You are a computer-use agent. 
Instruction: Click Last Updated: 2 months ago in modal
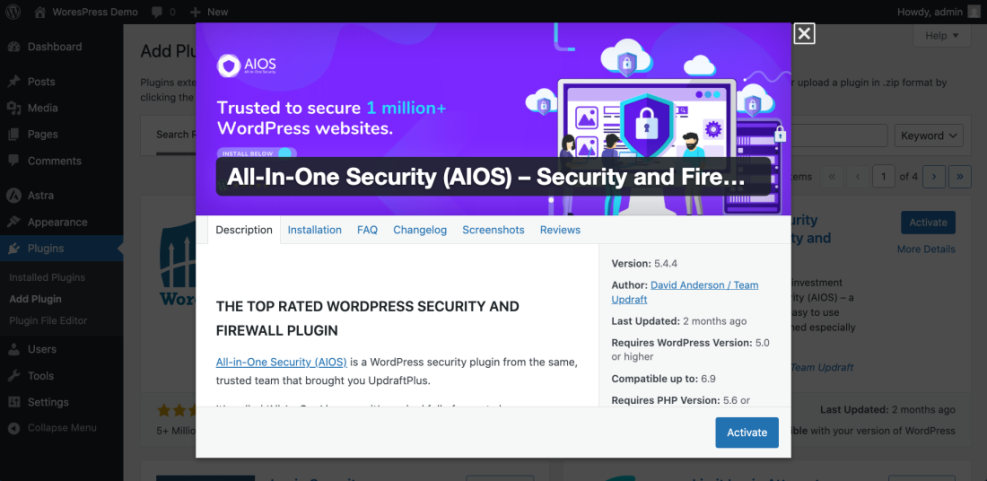pos(679,321)
